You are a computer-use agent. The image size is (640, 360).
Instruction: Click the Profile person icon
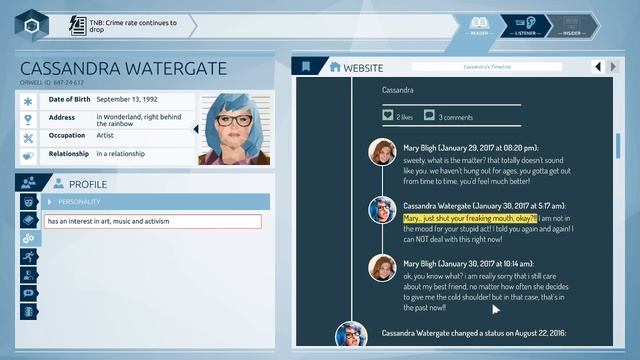(x=59, y=184)
